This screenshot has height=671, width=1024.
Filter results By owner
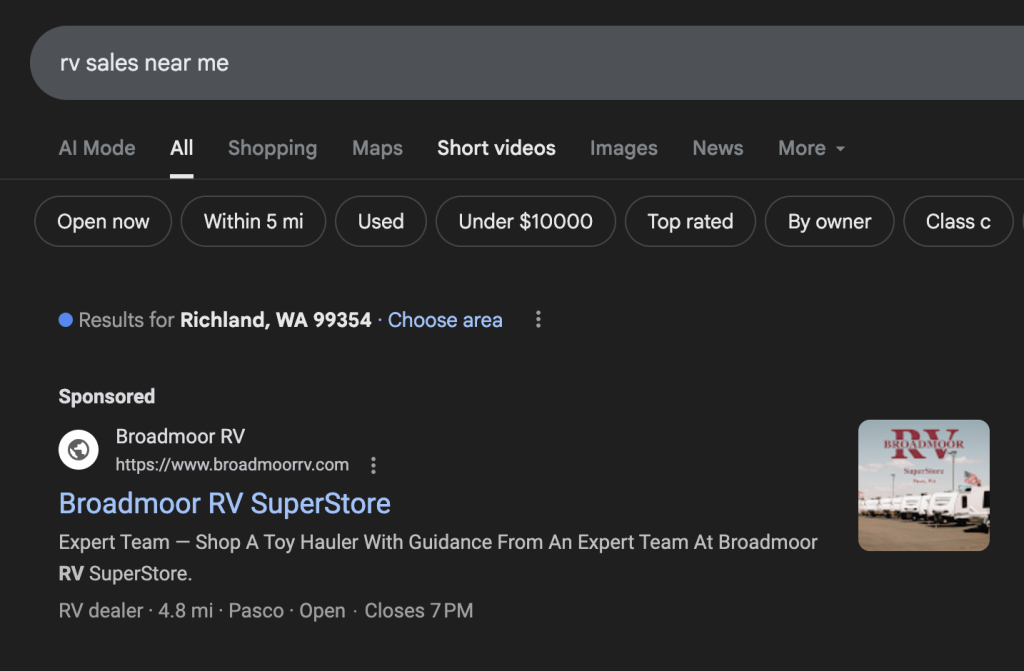pos(829,222)
